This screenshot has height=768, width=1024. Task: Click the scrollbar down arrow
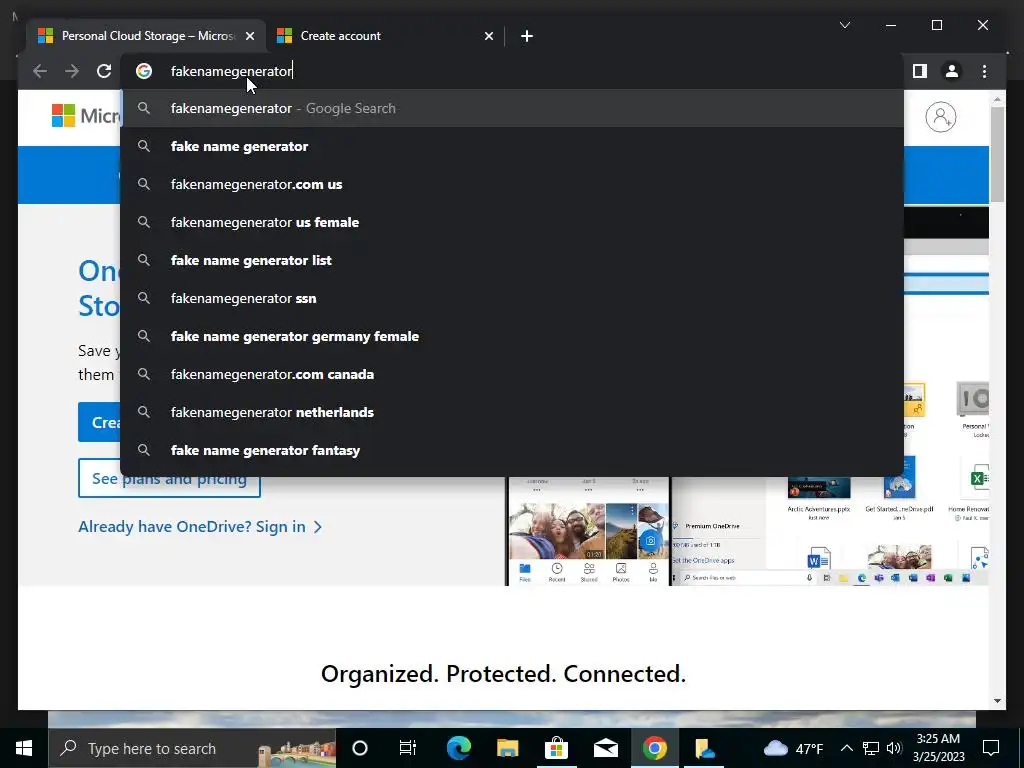(x=997, y=701)
